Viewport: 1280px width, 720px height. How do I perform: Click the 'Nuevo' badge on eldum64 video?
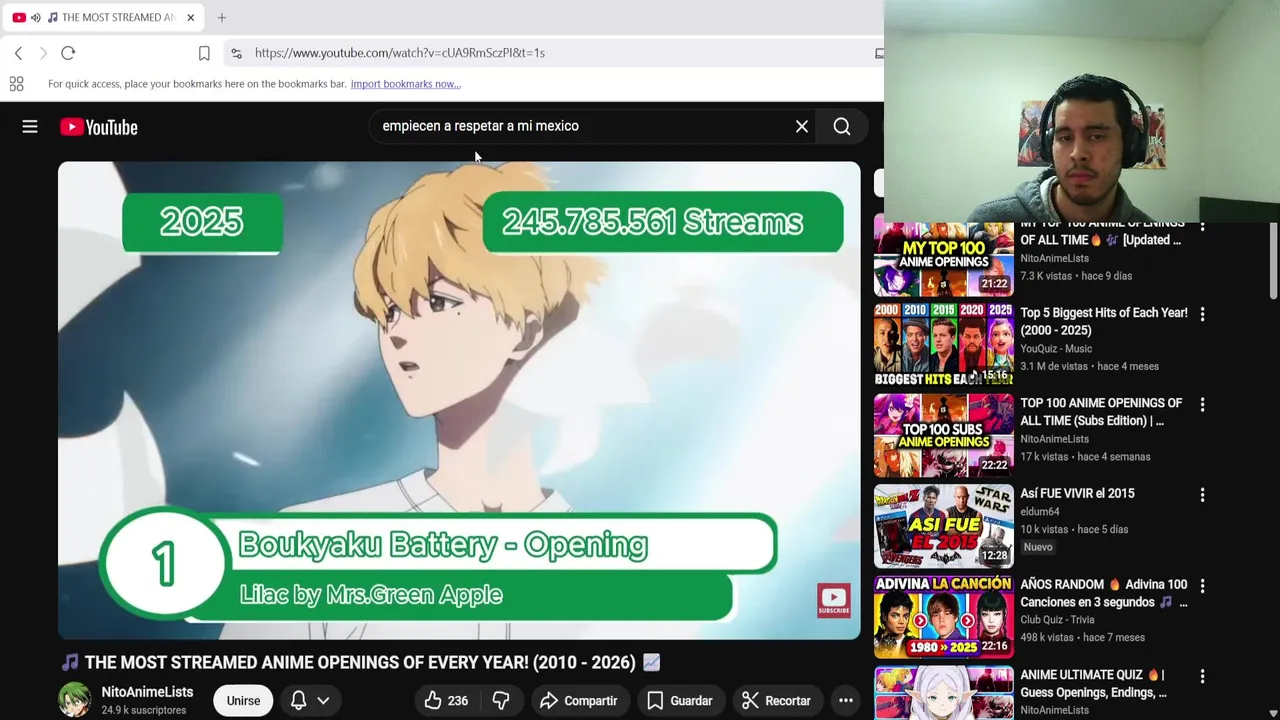coord(1038,548)
